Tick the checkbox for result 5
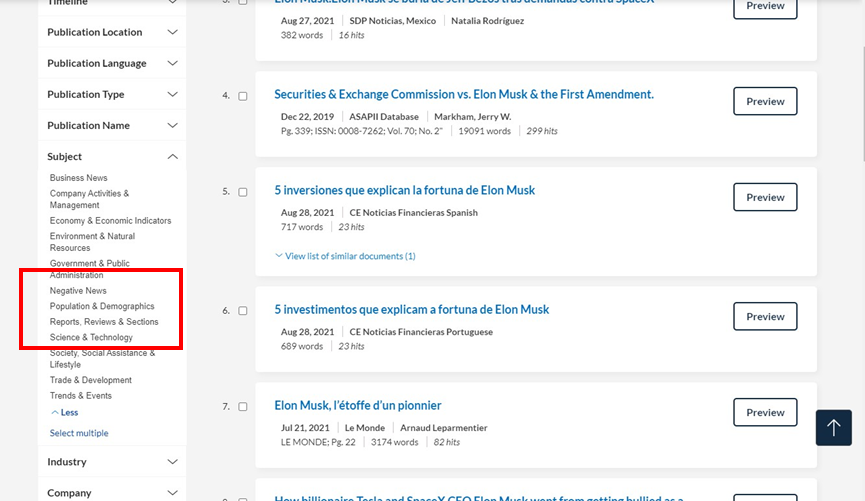Image resolution: width=865 pixels, height=501 pixels. (x=243, y=192)
